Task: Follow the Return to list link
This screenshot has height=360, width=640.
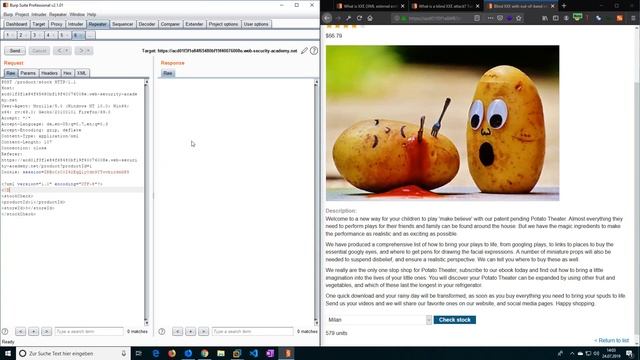Action: [611, 340]
